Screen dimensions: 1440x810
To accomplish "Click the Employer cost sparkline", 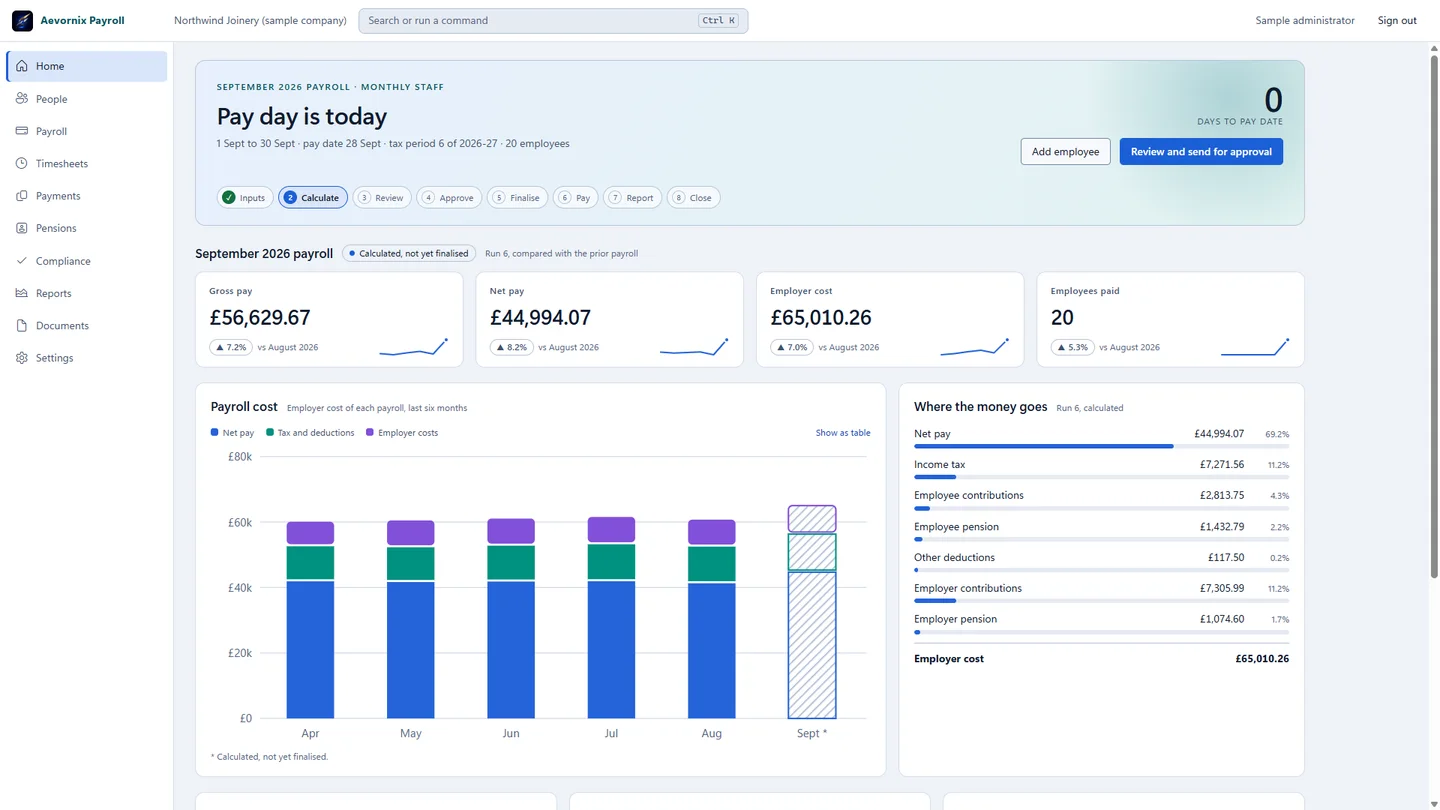I will pos(975,347).
